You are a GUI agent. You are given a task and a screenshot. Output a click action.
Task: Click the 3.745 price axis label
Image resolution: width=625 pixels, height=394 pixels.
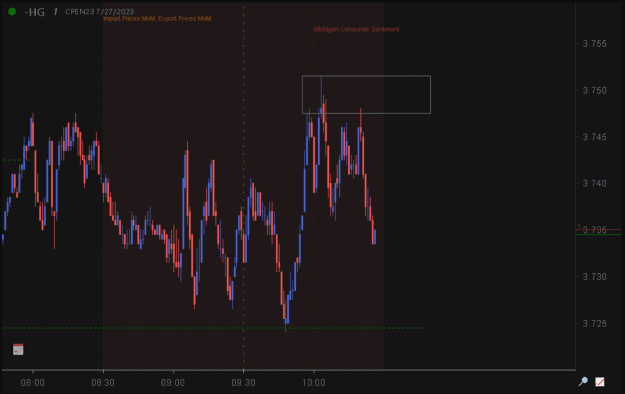594,137
